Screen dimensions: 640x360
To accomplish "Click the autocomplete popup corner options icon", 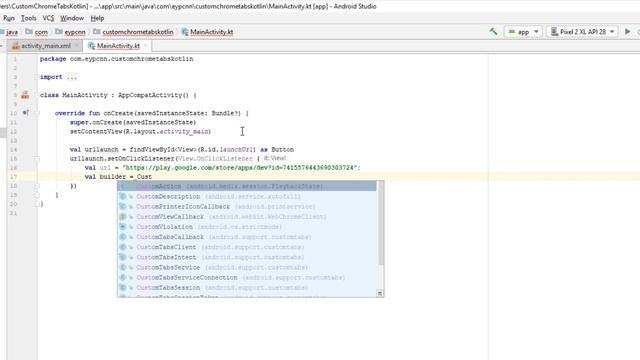I will 380,293.
